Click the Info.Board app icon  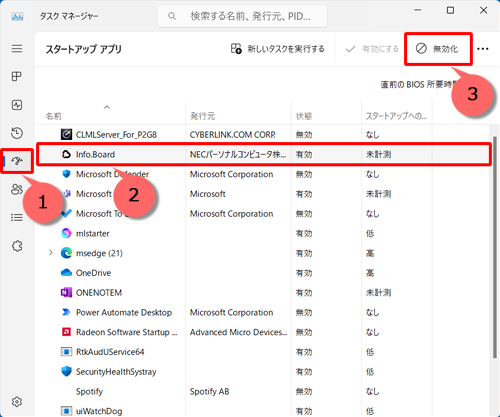[66, 154]
